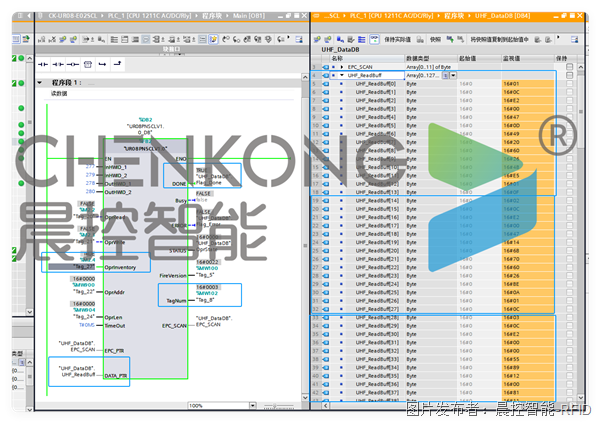600x423 pixels.
Task: Click the small button left of data type dropdown arrow
Action: 445,75
